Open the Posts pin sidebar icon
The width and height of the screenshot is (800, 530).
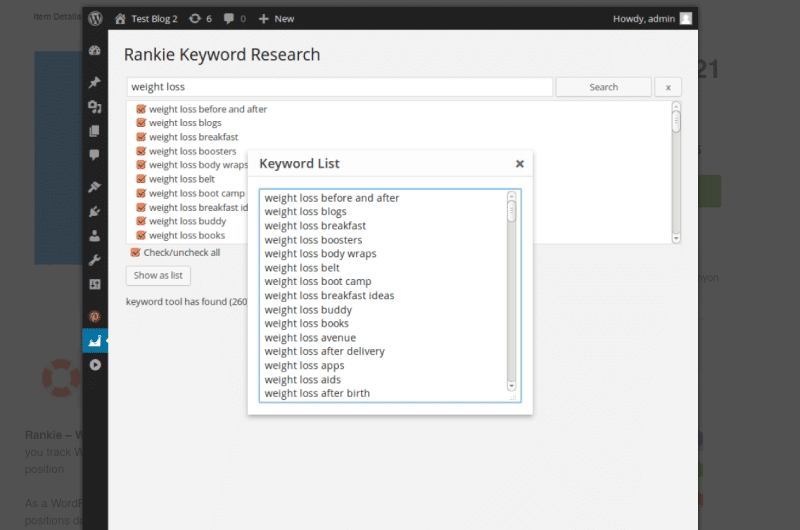click(x=95, y=82)
